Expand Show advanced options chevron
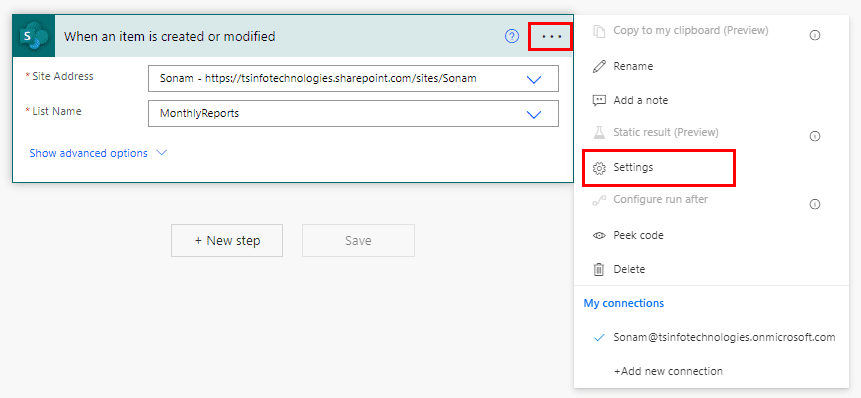Viewport: 861px width, 398px height. point(161,153)
